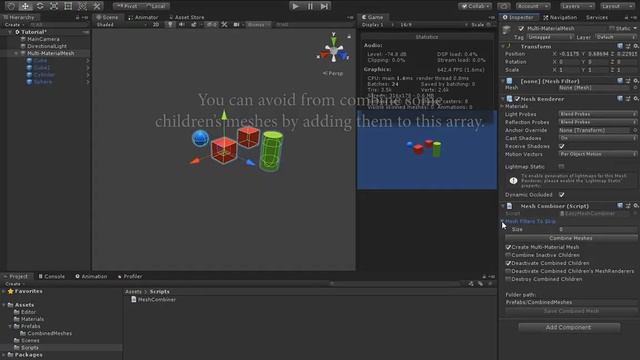
Task: Switch to the Profiler tab
Action: click(x=130, y=276)
